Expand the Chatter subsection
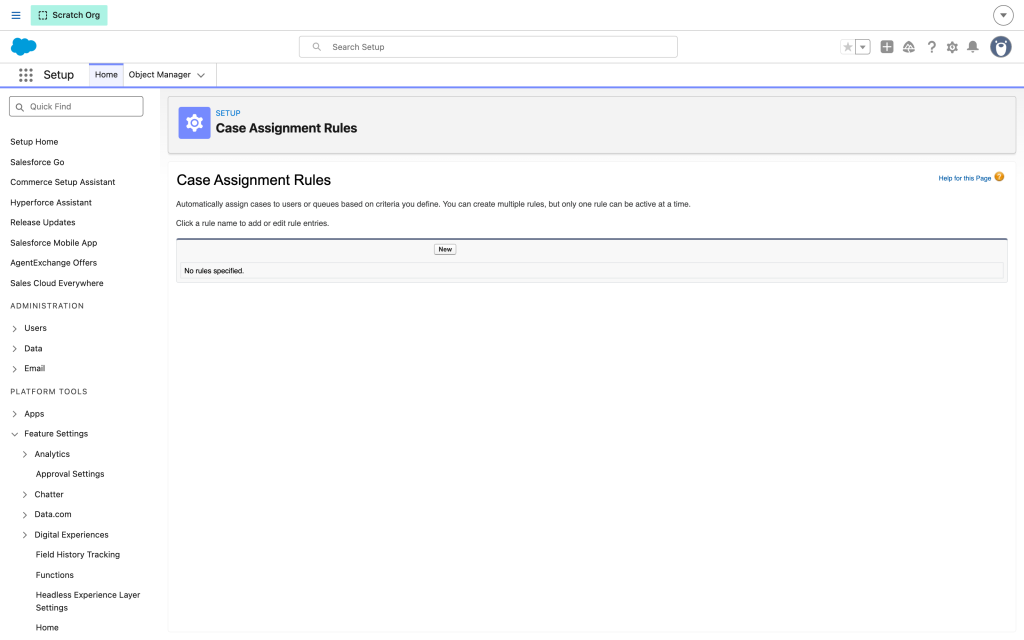 pos(25,495)
